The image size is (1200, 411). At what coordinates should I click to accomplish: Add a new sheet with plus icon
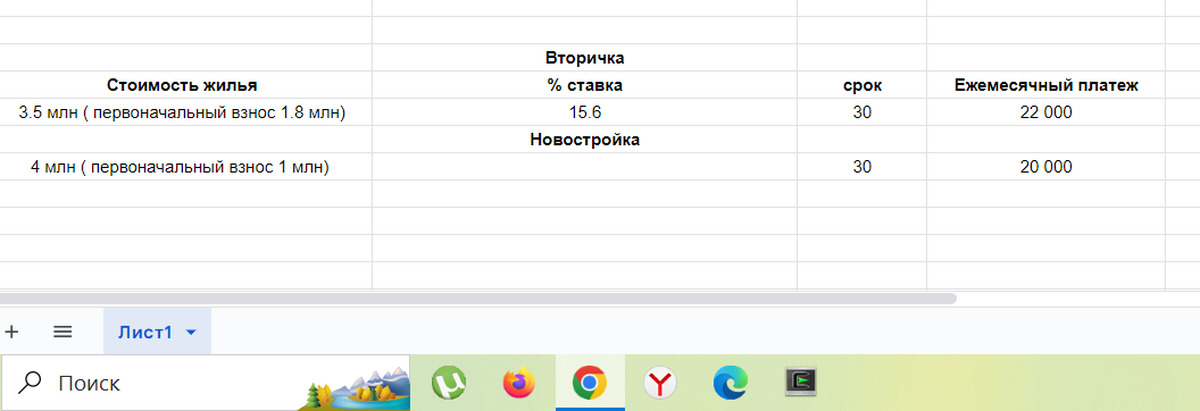(11, 332)
